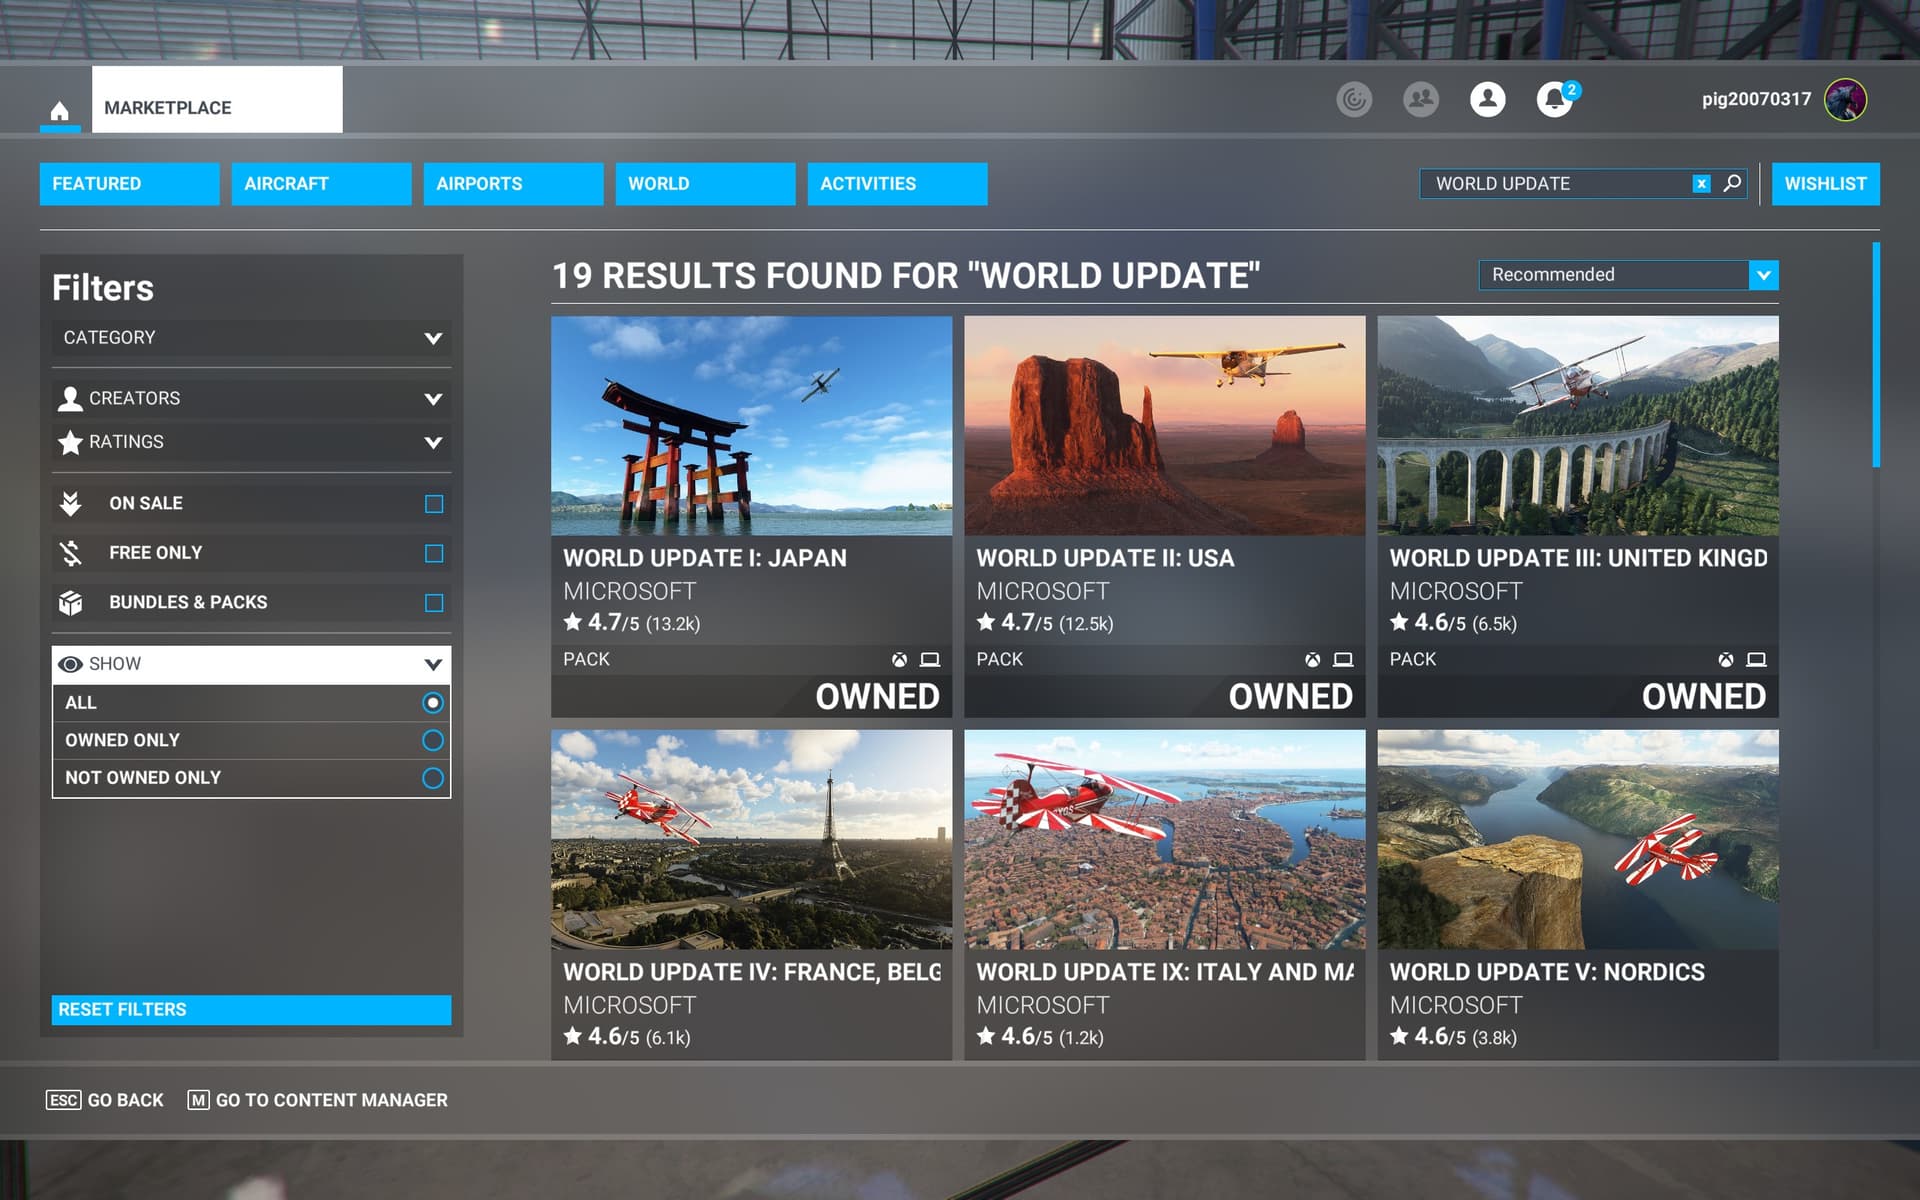This screenshot has width=1920, height=1200.
Task: Switch to the Airports tab
Action: 513,184
